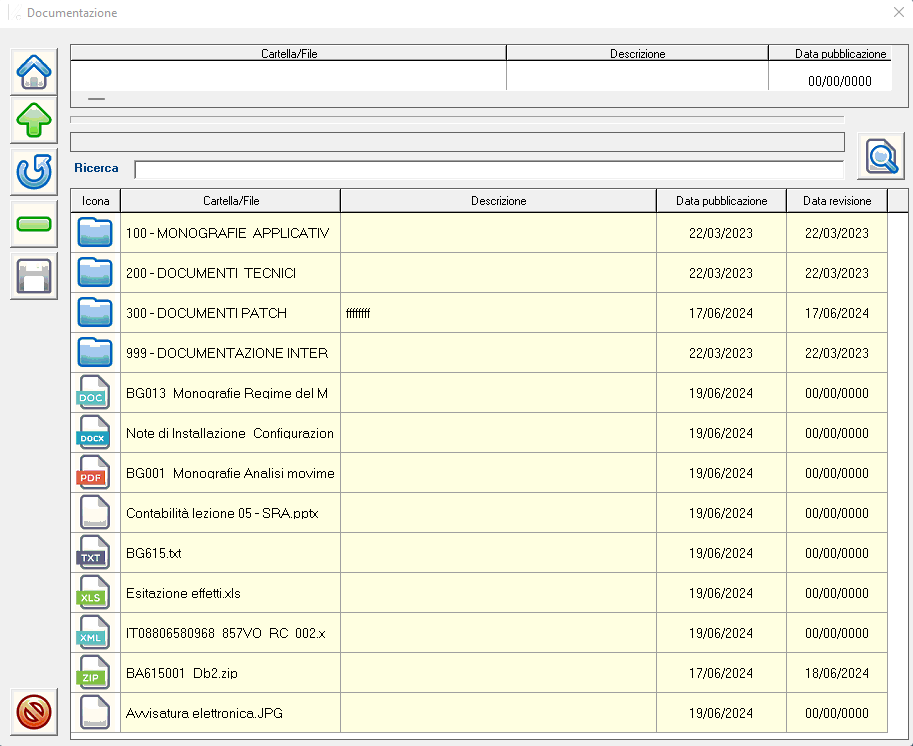Click the Home navigation icon
The width and height of the screenshot is (913, 746).
(x=34, y=71)
